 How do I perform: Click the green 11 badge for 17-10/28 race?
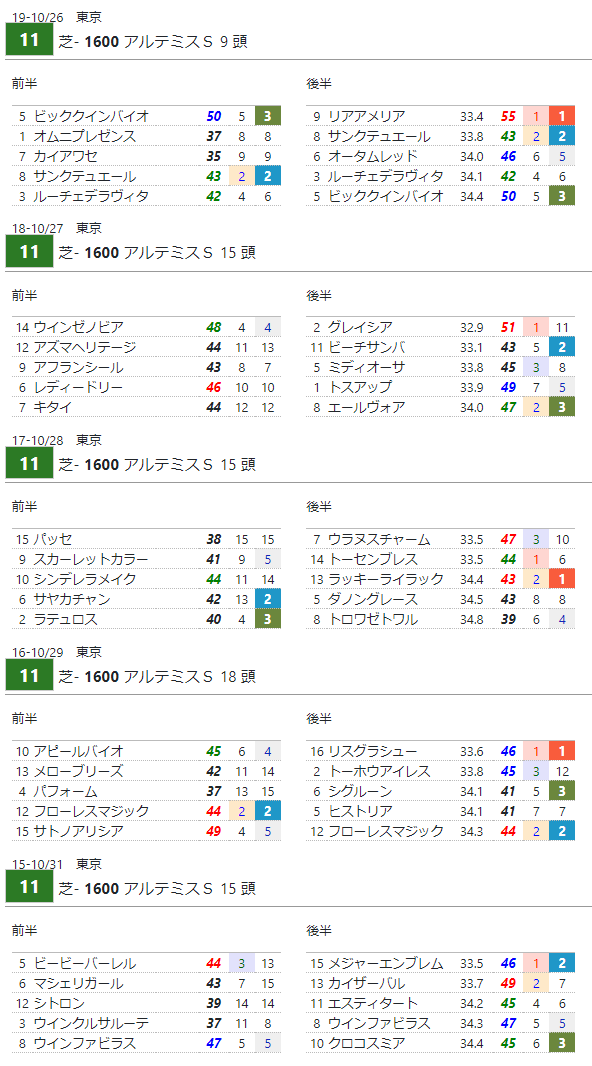point(29,464)
